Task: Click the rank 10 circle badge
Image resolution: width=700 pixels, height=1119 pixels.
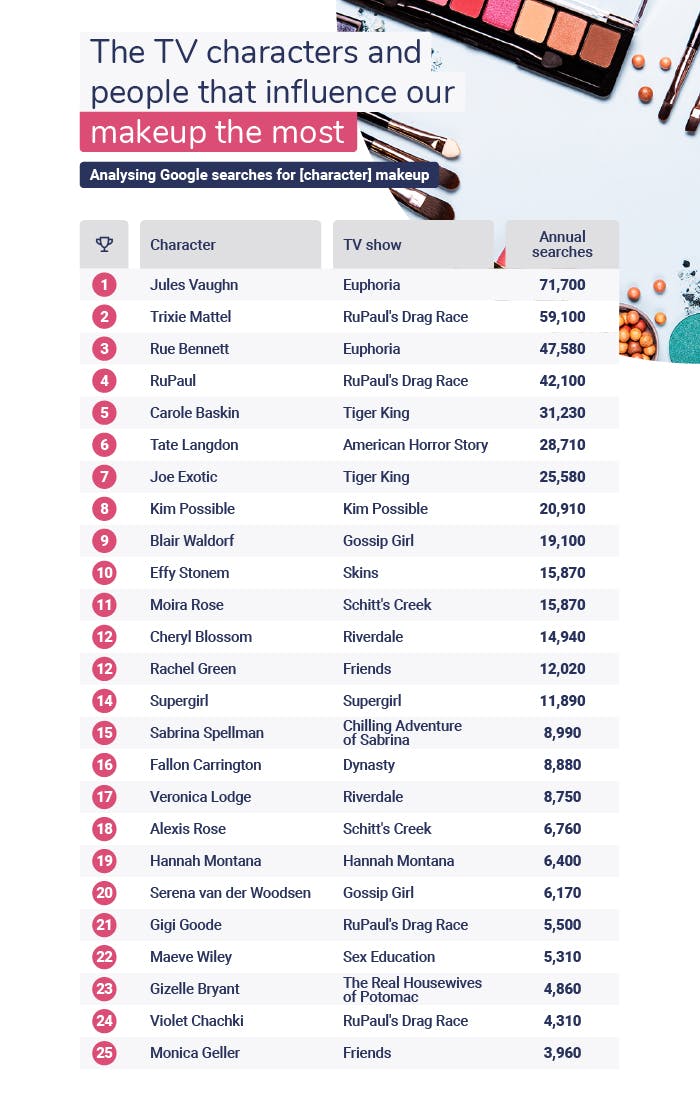Action: [x=104, y=573]
